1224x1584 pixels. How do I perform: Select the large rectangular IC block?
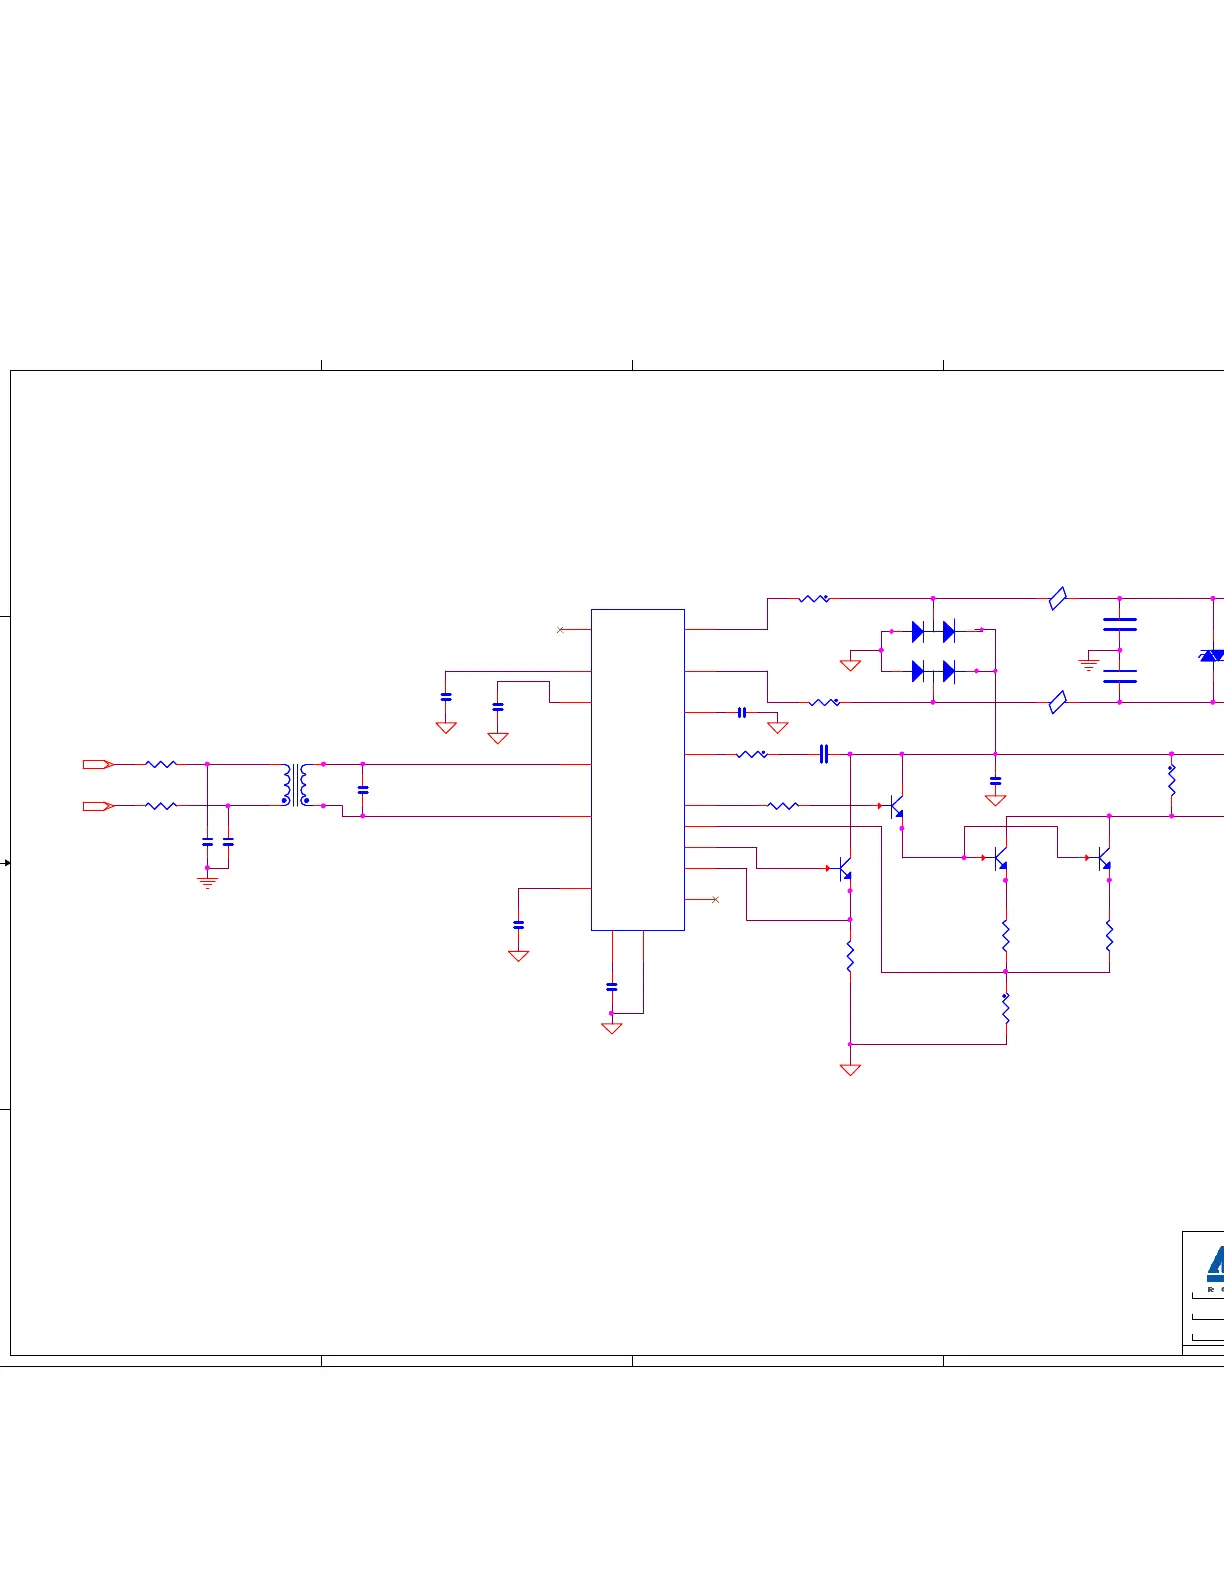pos(638,770)
